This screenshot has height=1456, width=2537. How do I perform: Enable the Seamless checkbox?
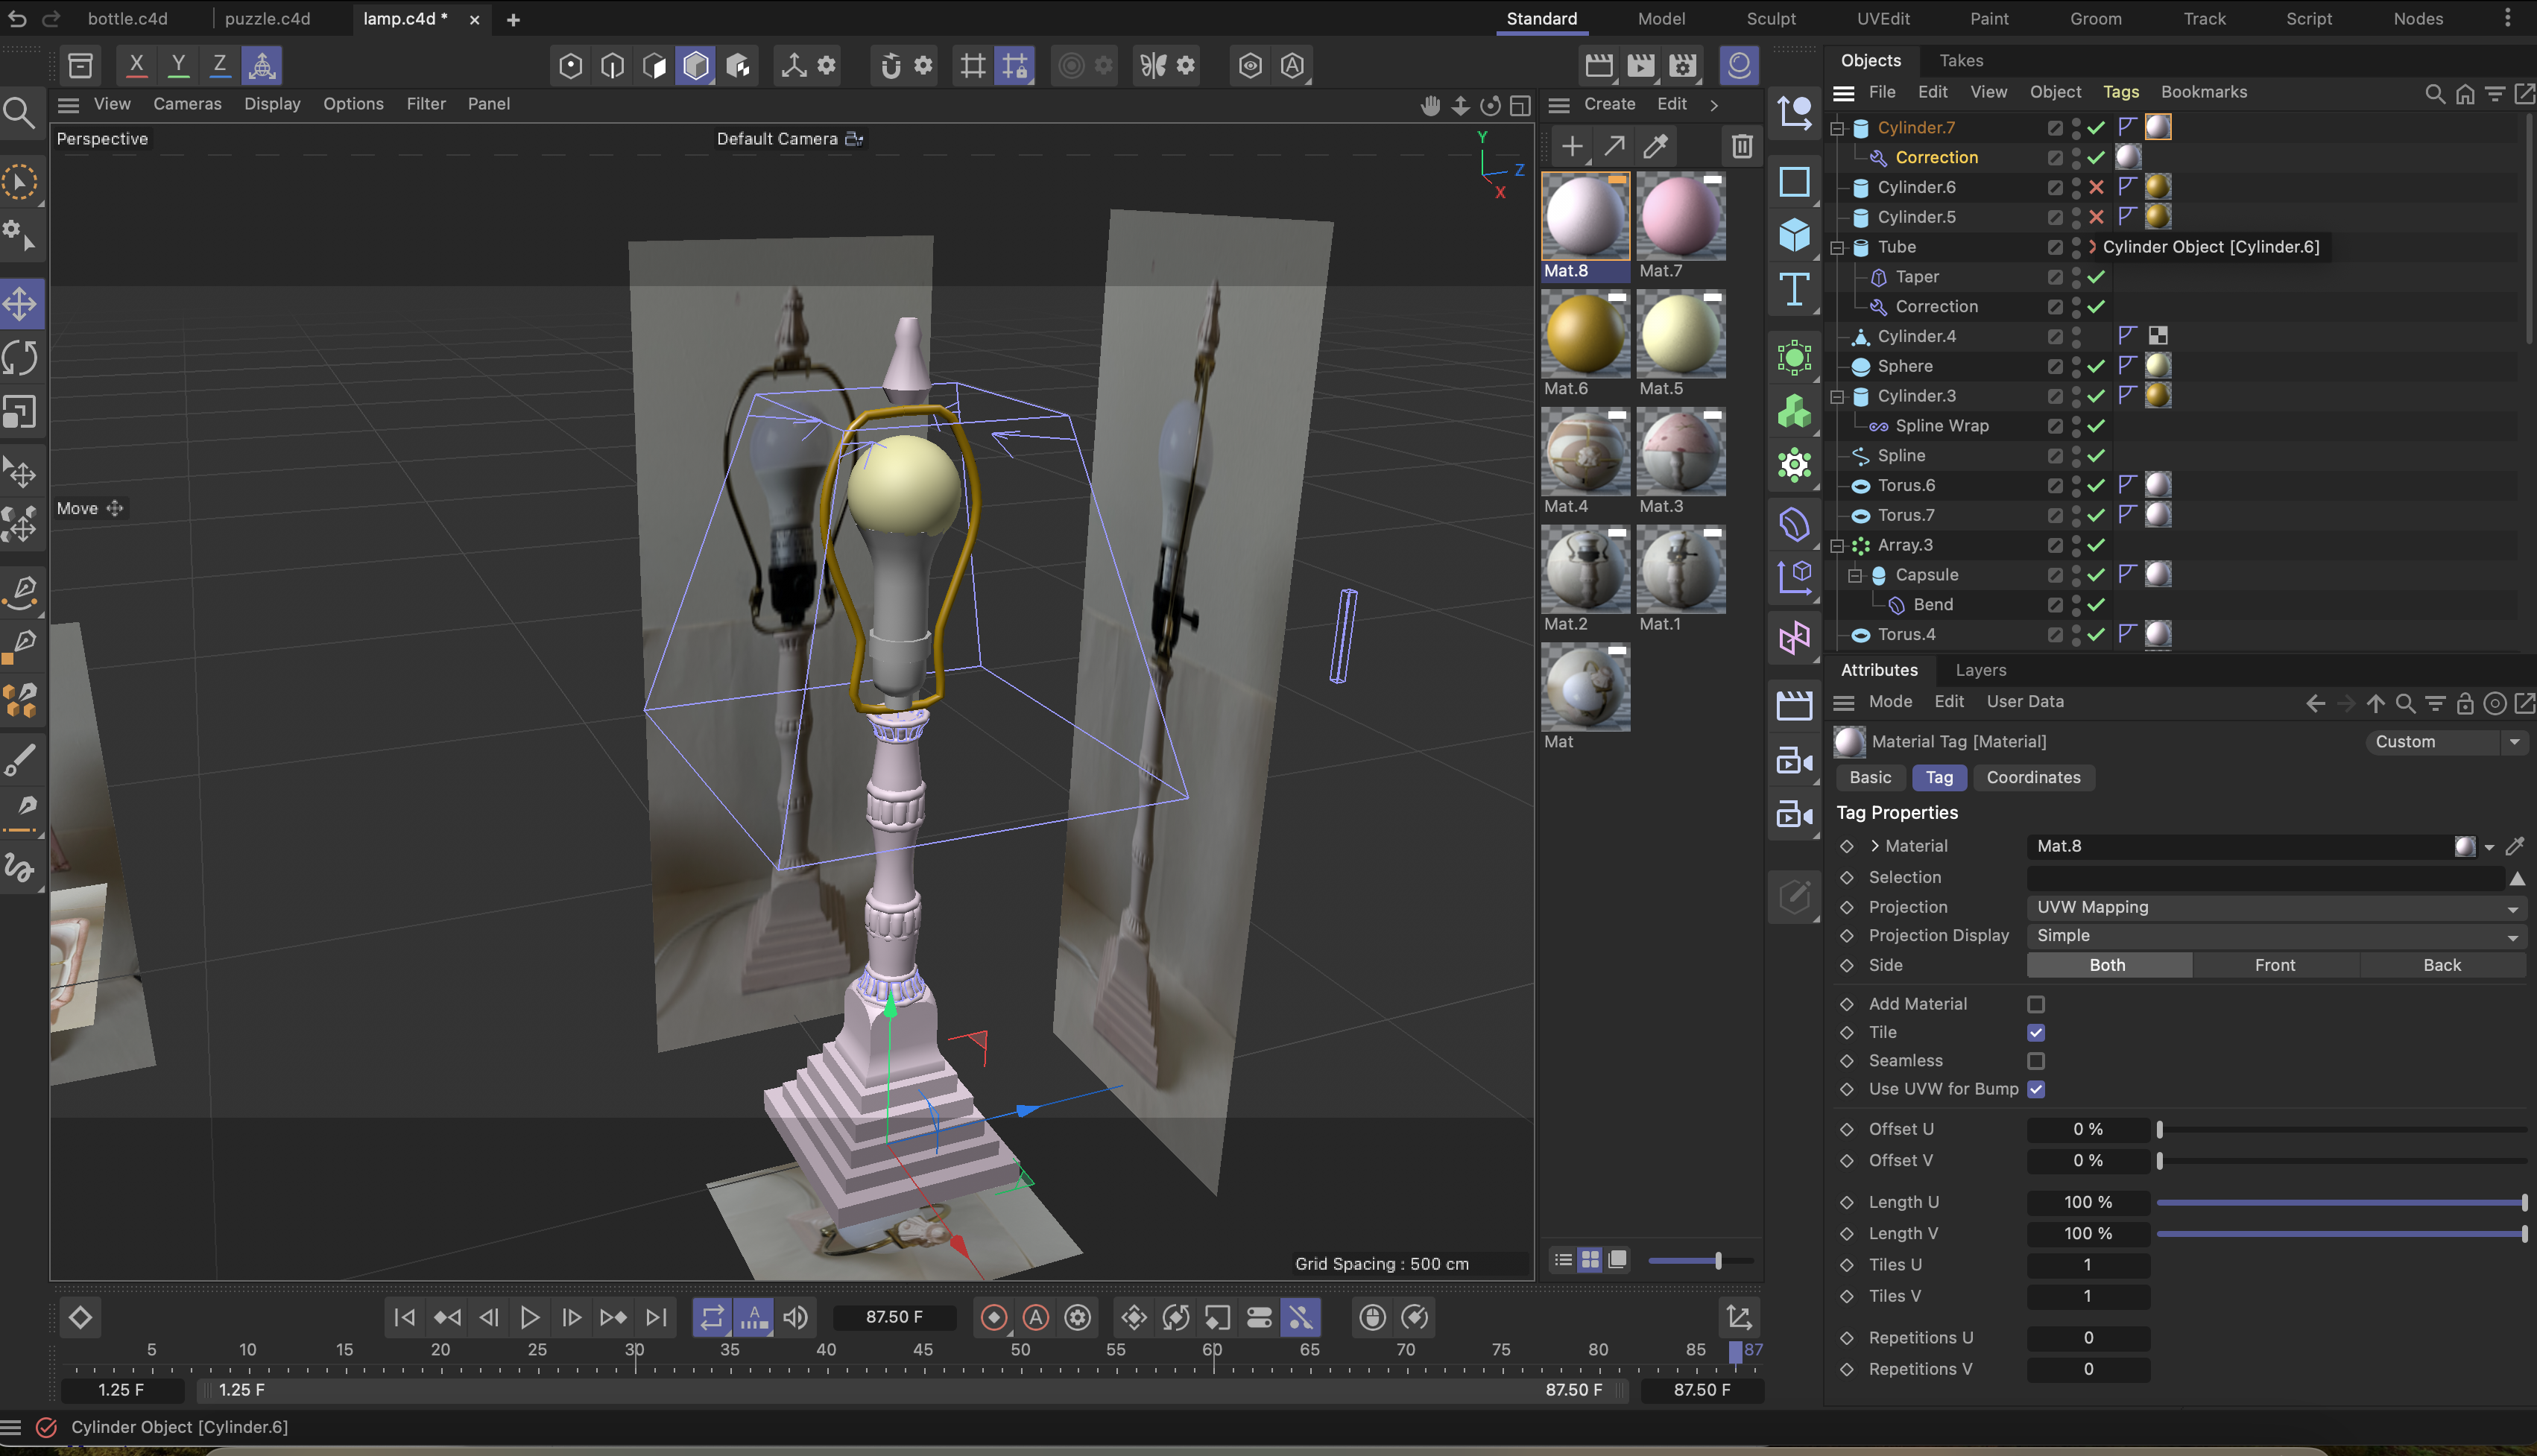(2036, 1061)
